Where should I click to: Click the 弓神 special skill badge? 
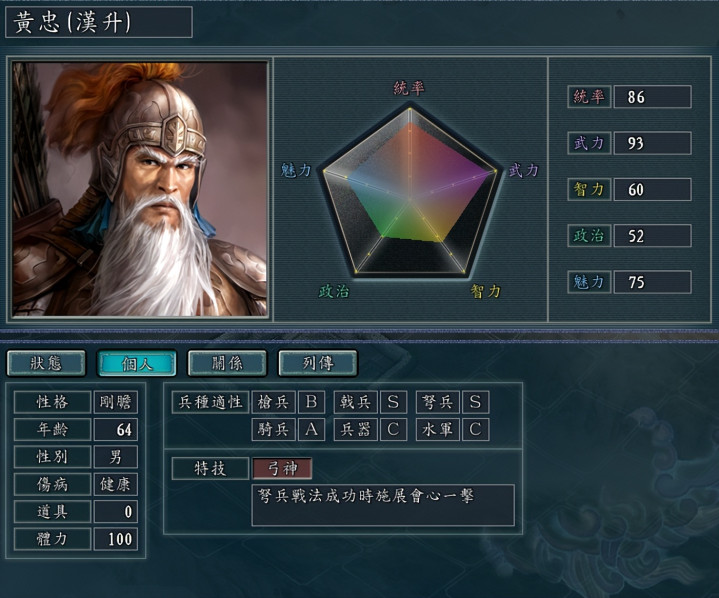(282, 468)
